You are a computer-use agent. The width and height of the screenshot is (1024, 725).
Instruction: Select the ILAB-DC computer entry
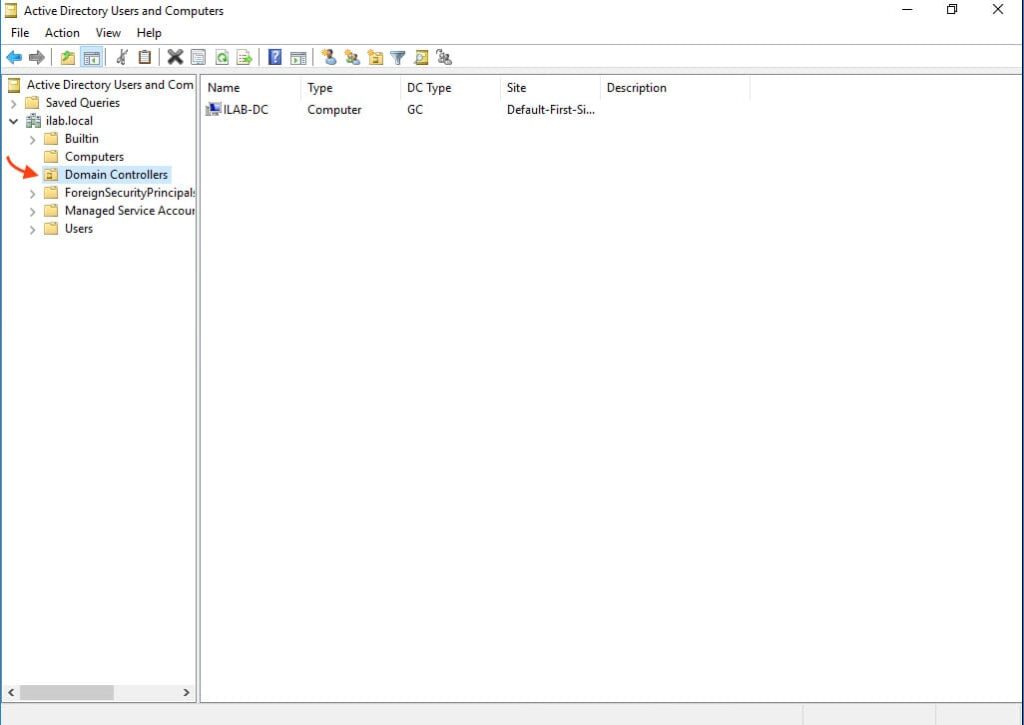[245, 110]
